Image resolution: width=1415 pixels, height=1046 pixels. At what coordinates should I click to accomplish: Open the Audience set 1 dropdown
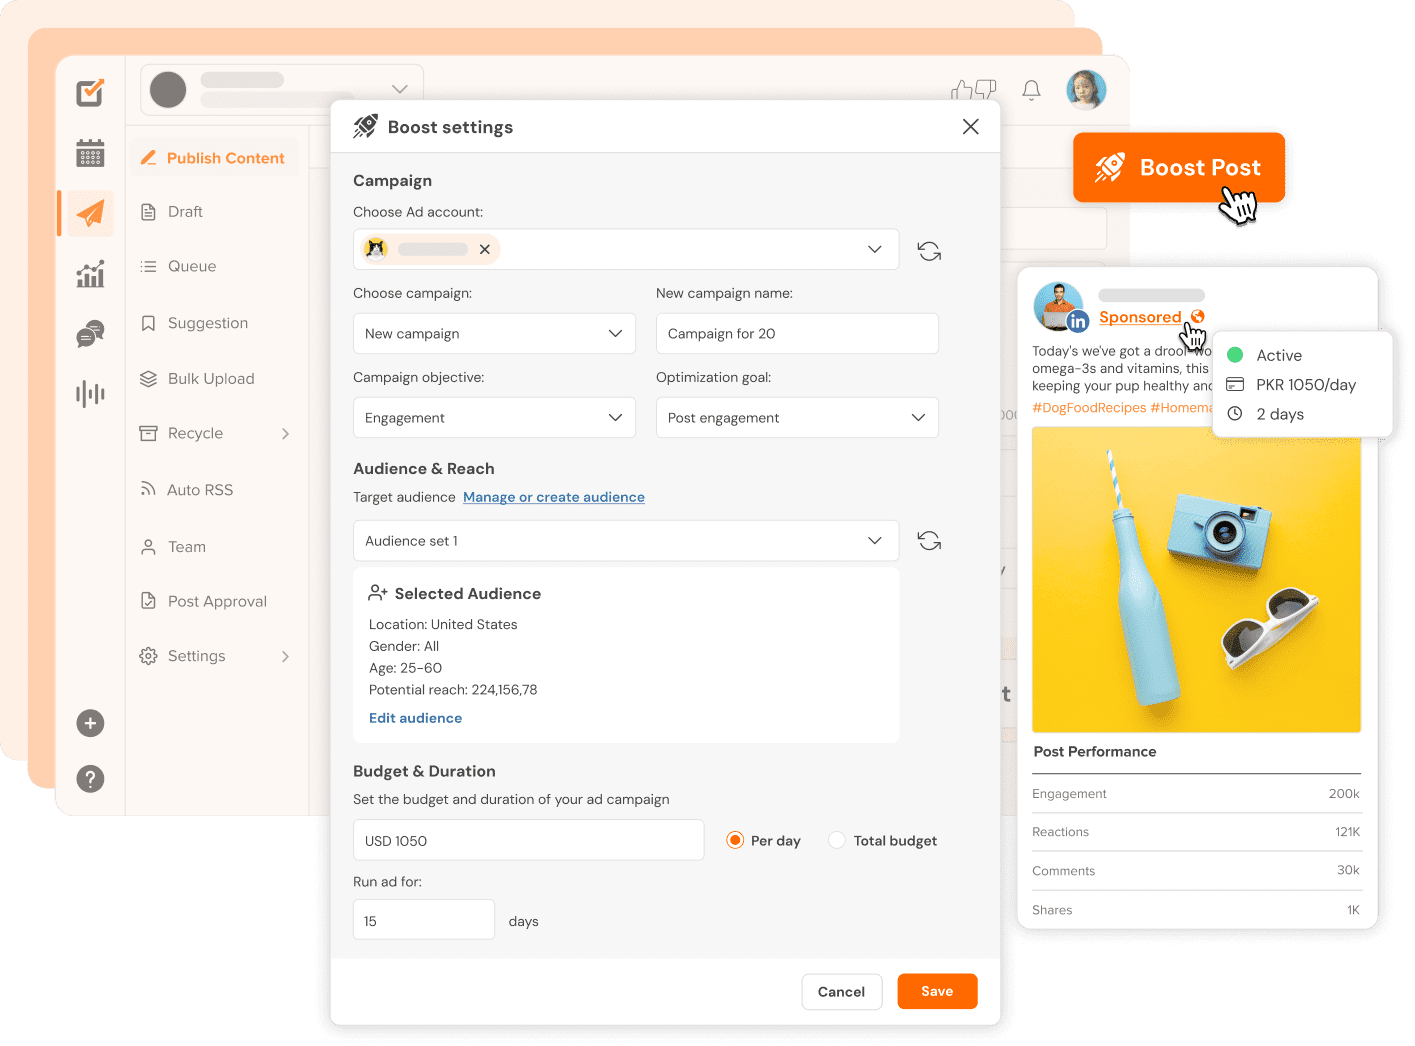[625, 541]
